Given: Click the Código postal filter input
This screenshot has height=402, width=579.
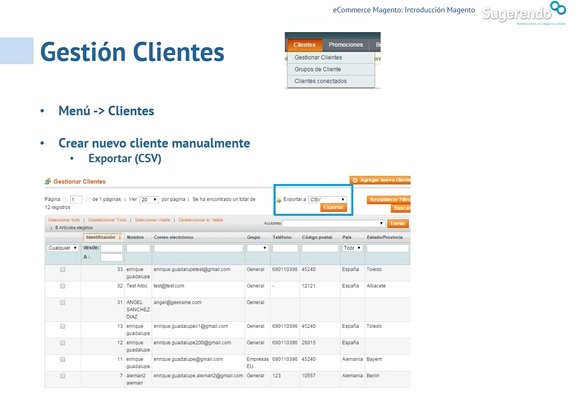Looking at the screenshot, I should [320, 248].
